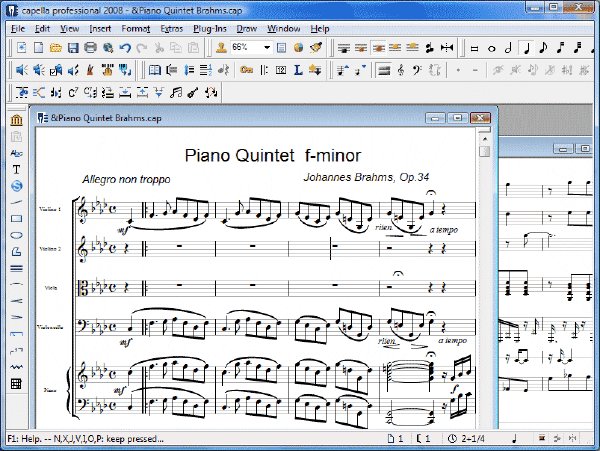Screen dimensions: 600x451
Task: Click the note down arrow icon
Action: coord(360,70)
